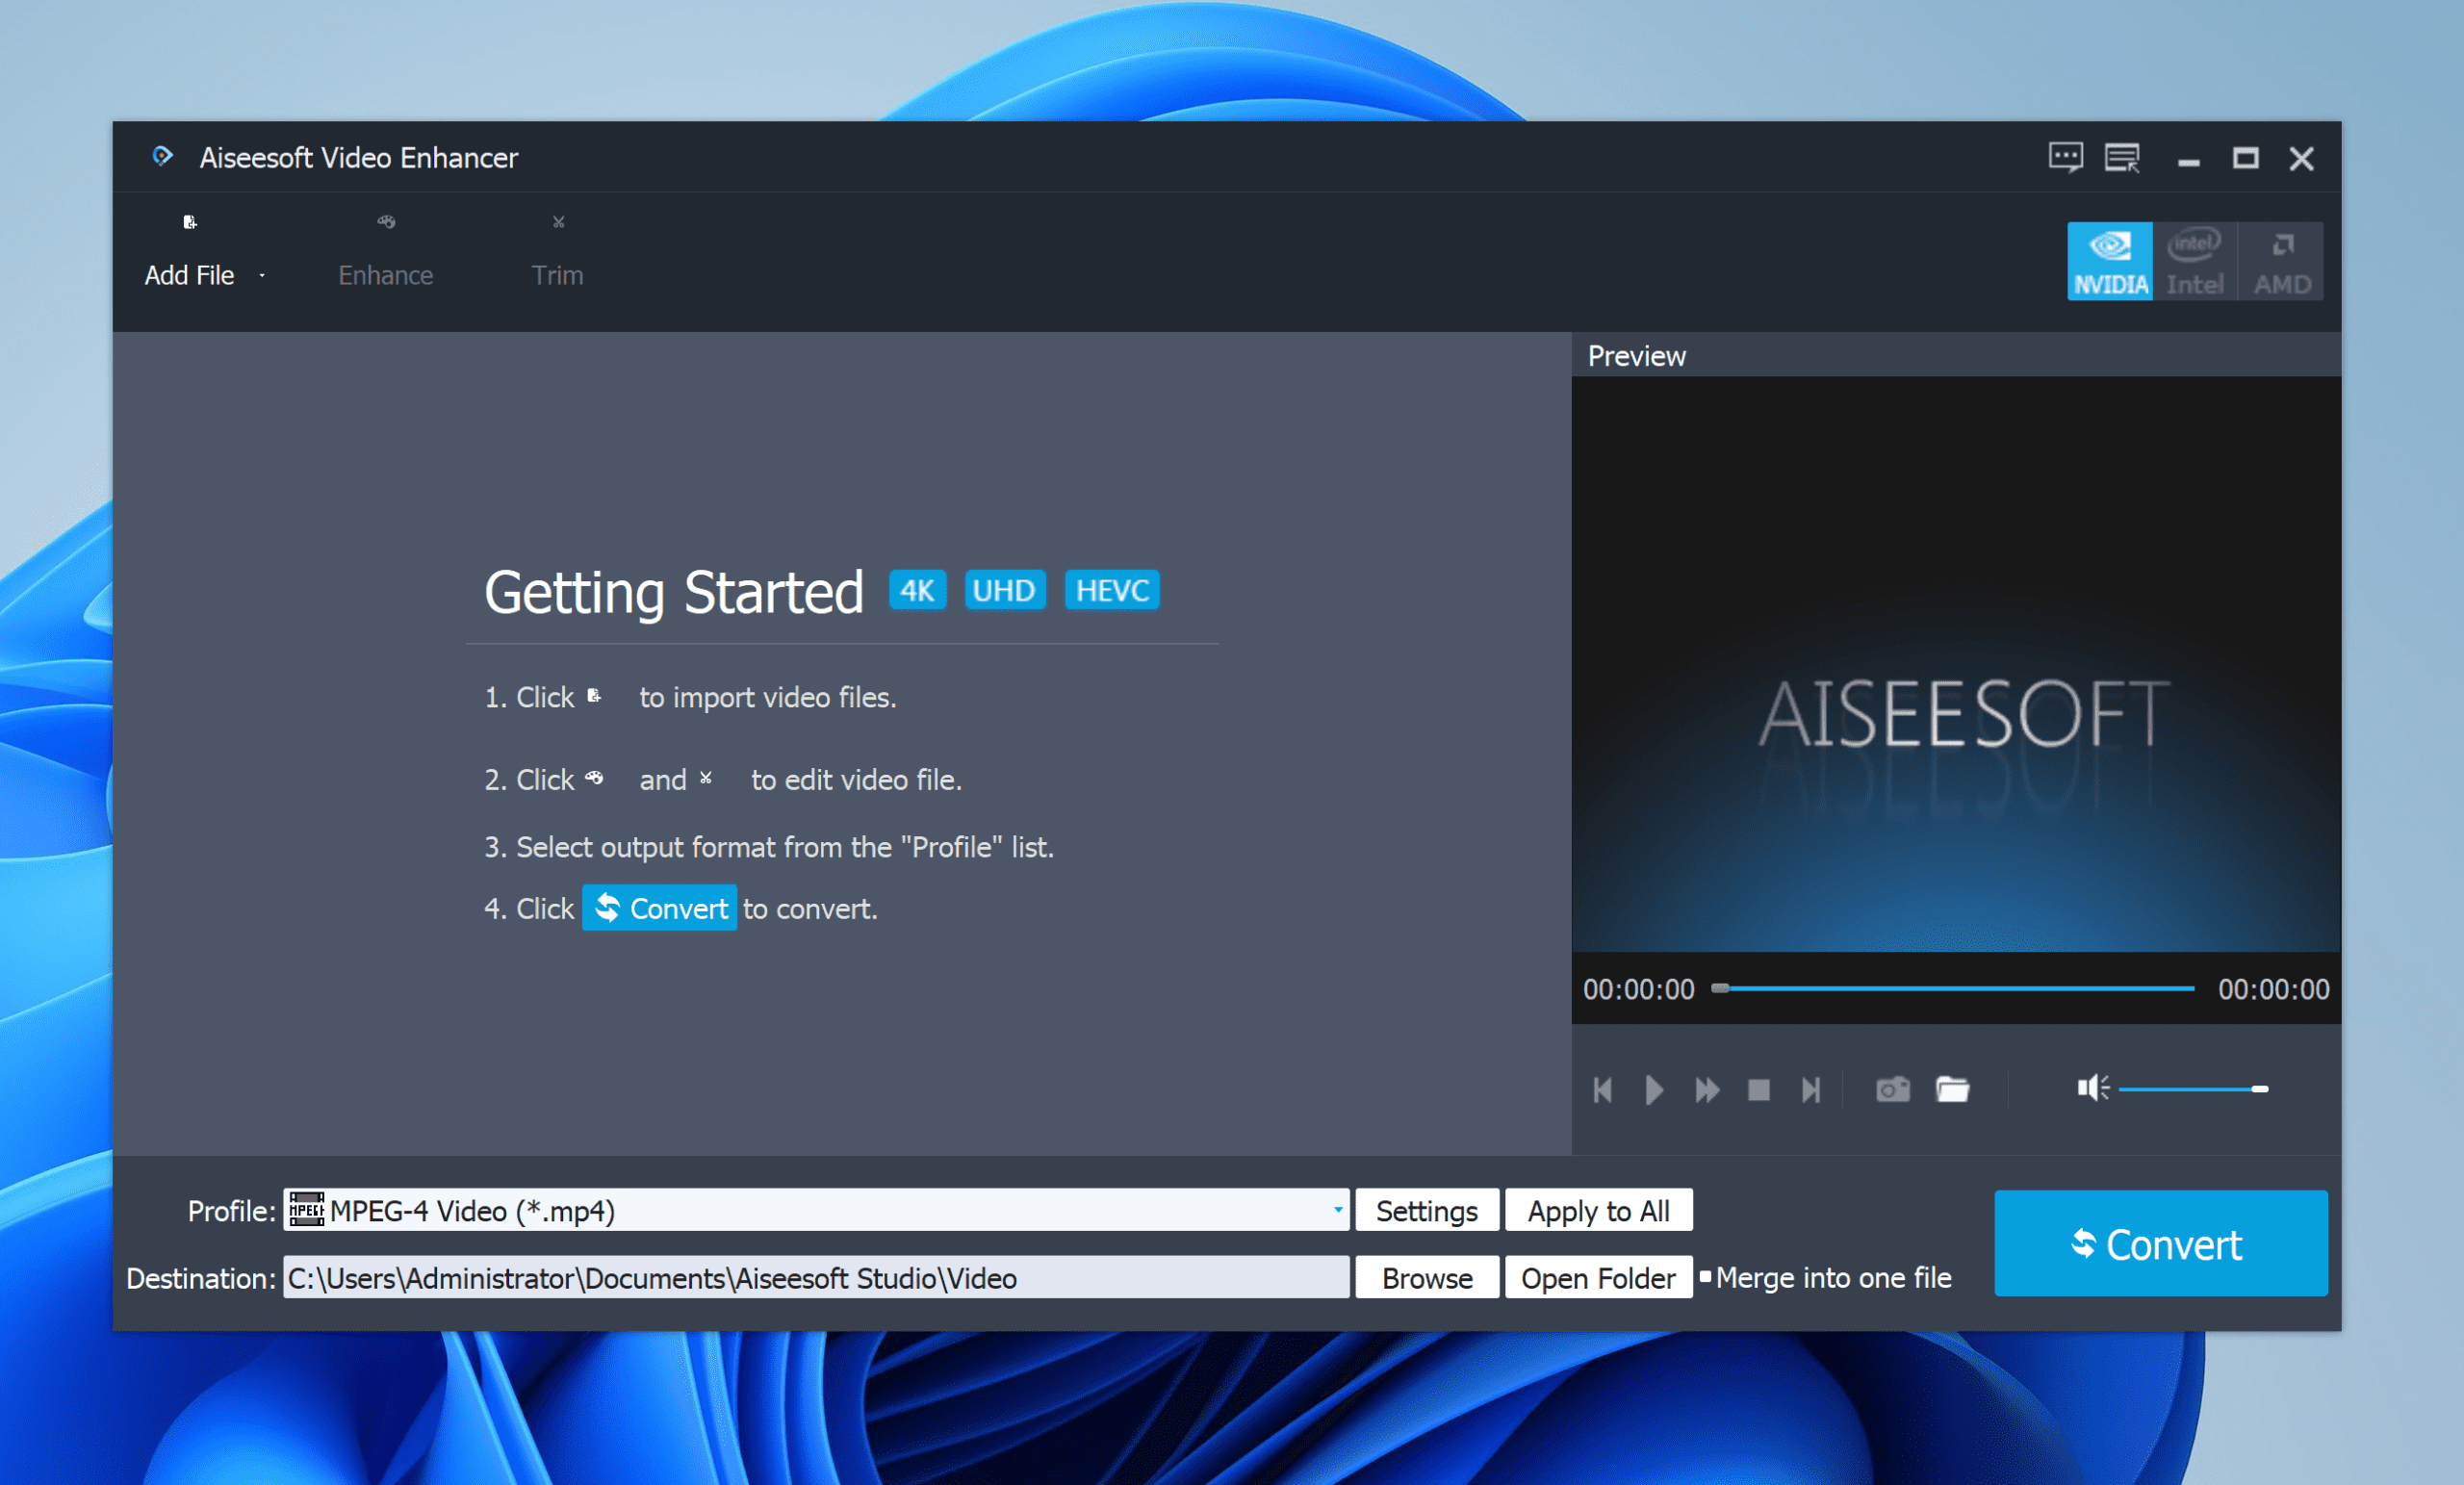
Task: Jump to previous frame in preview
Action: click(1602, 1089)
